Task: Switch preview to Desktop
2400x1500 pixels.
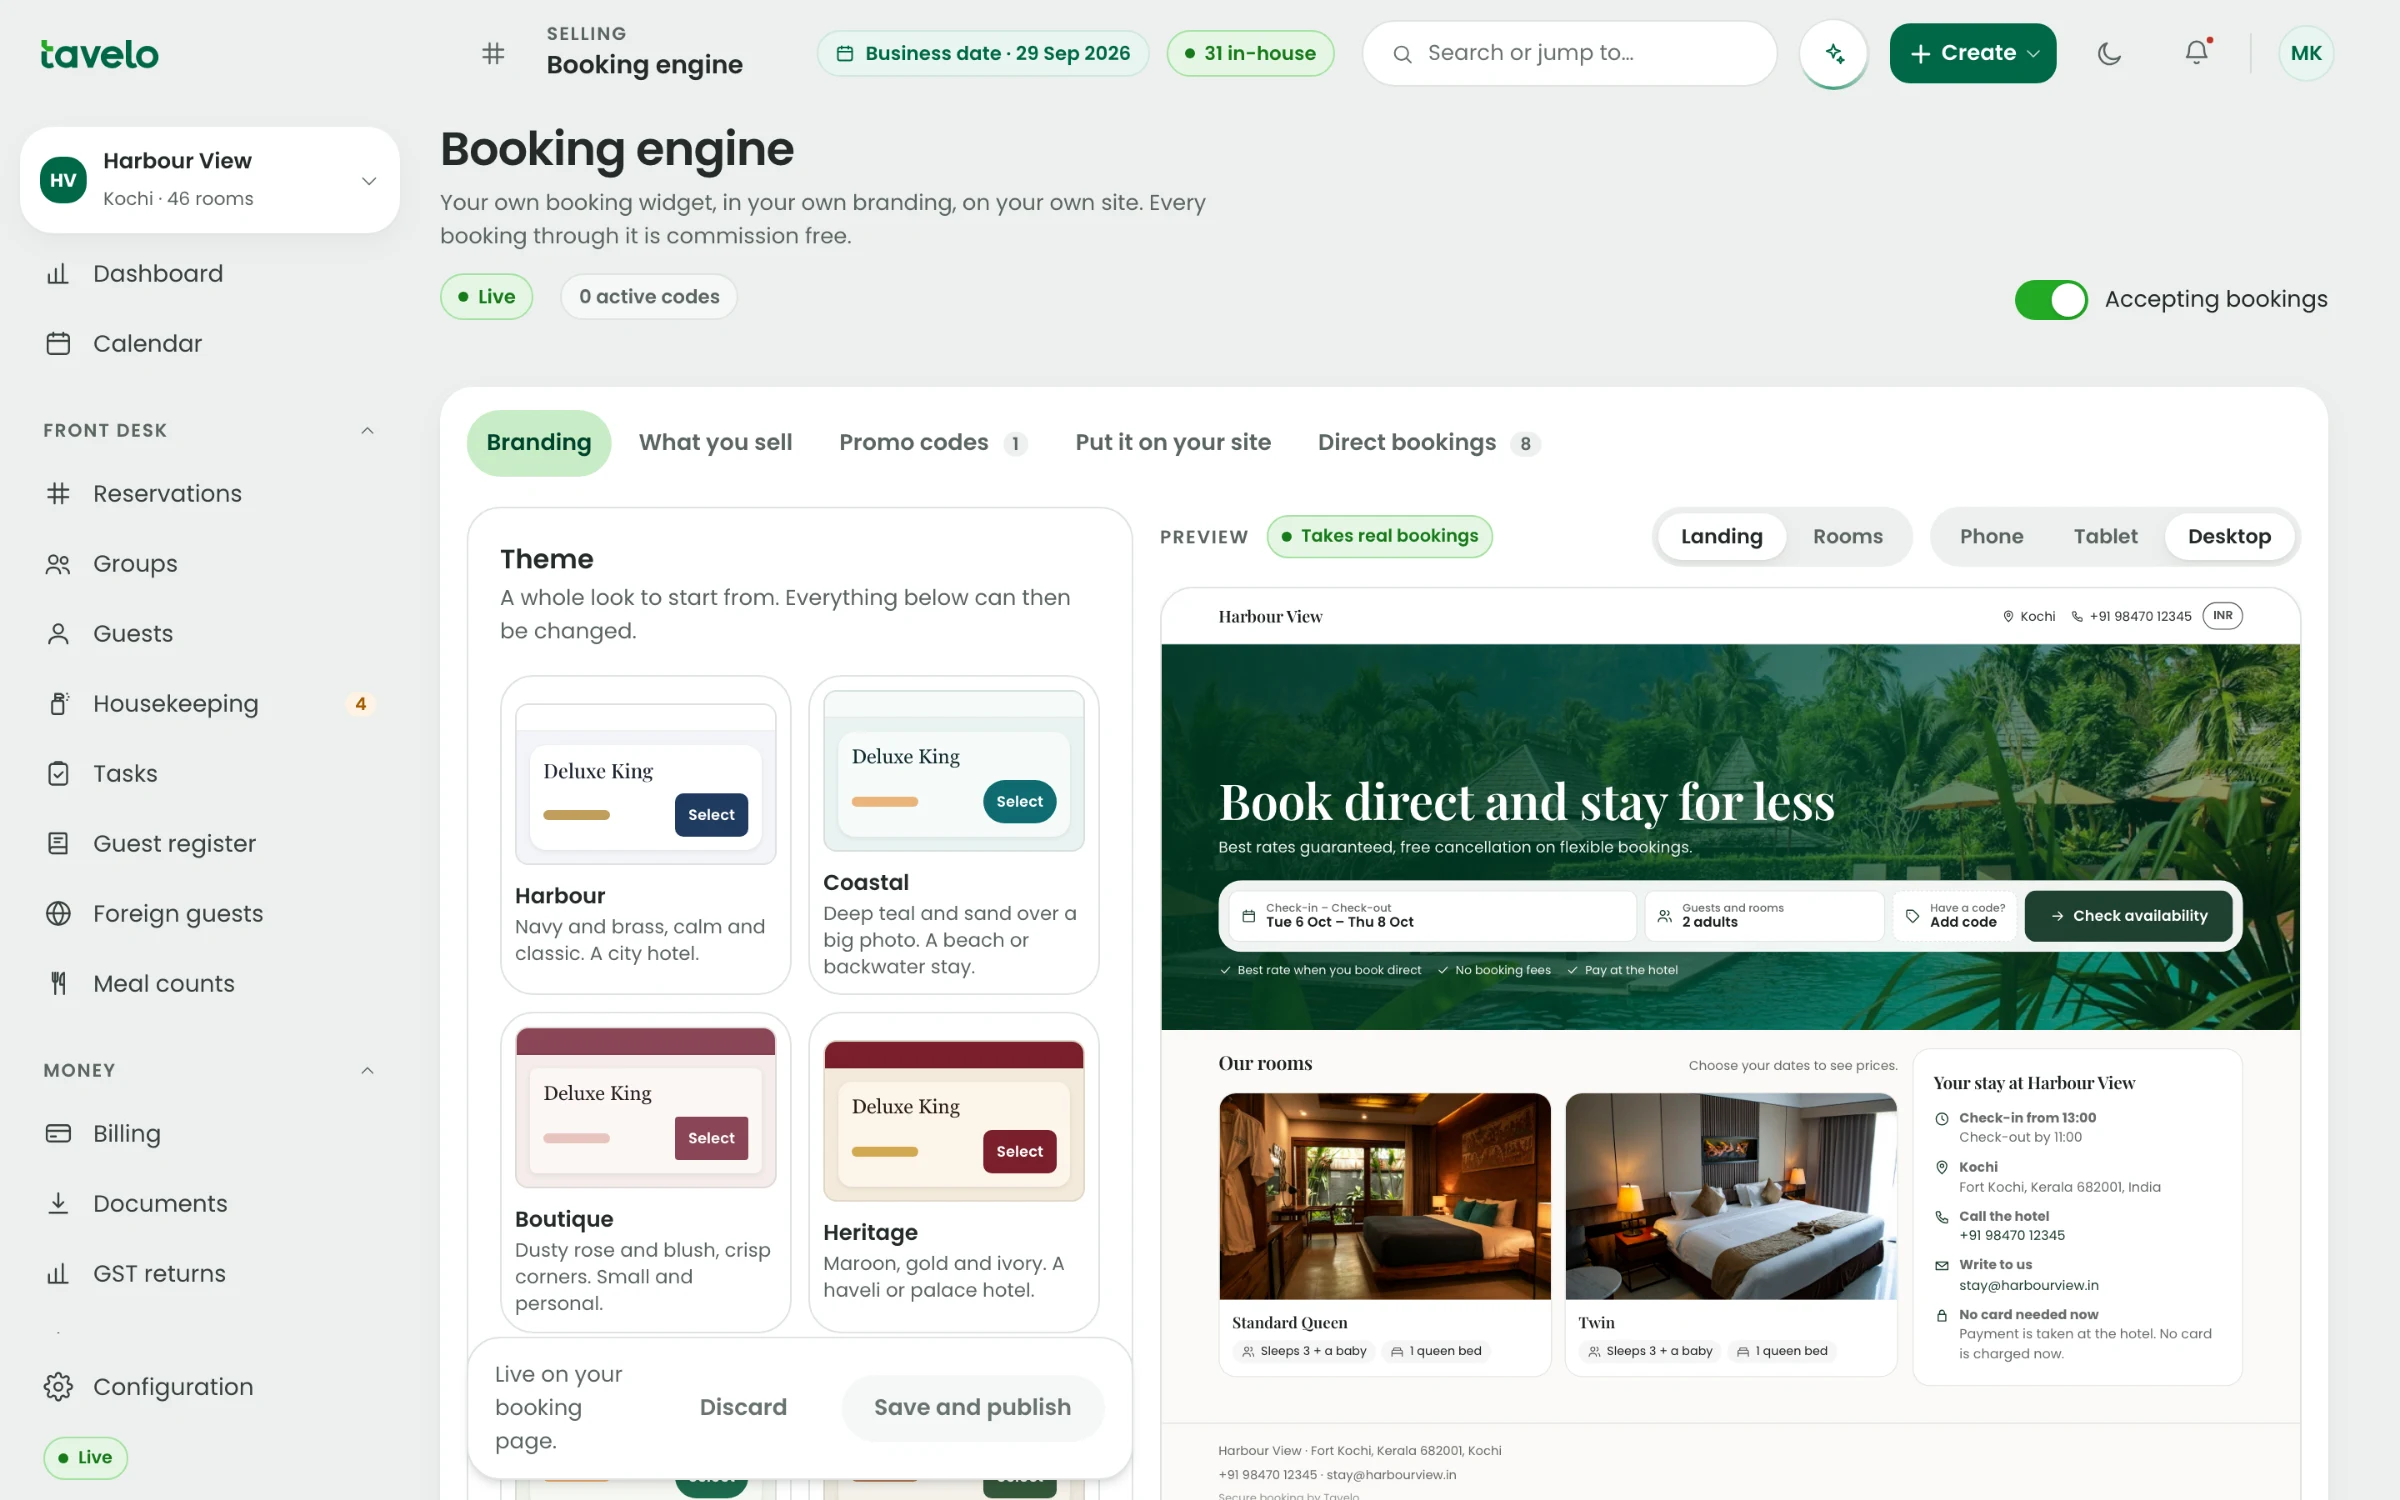Action: (x=2229, y=536)
